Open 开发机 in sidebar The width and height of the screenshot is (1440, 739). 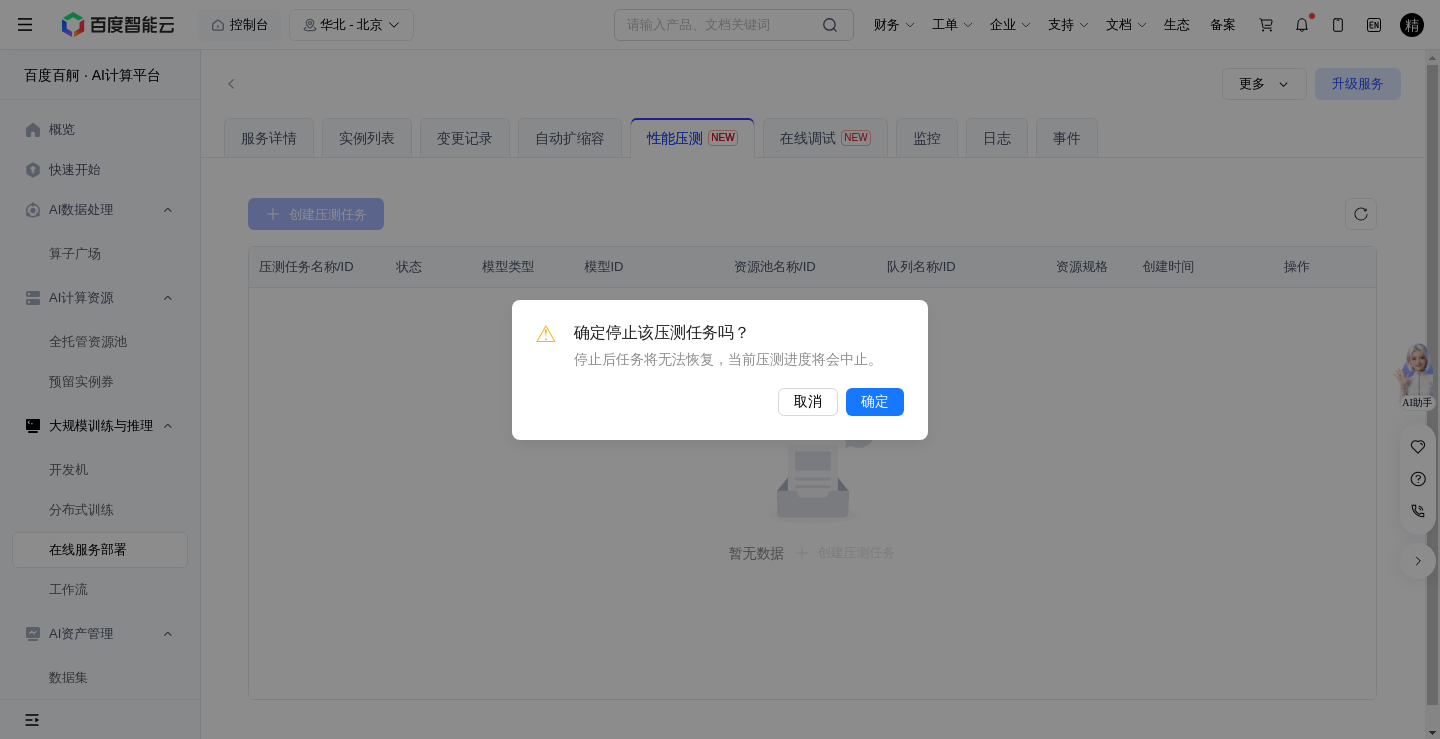click(69, 470)
